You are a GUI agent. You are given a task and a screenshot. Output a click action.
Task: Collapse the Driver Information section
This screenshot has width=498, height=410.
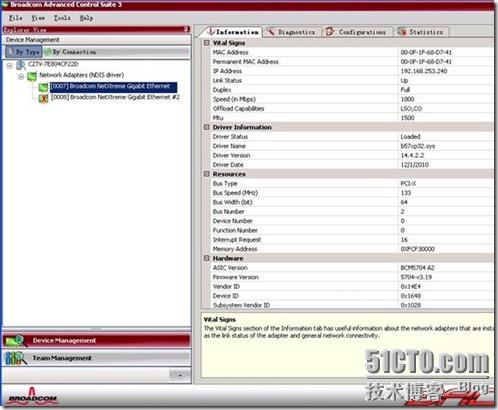point(207,127)
